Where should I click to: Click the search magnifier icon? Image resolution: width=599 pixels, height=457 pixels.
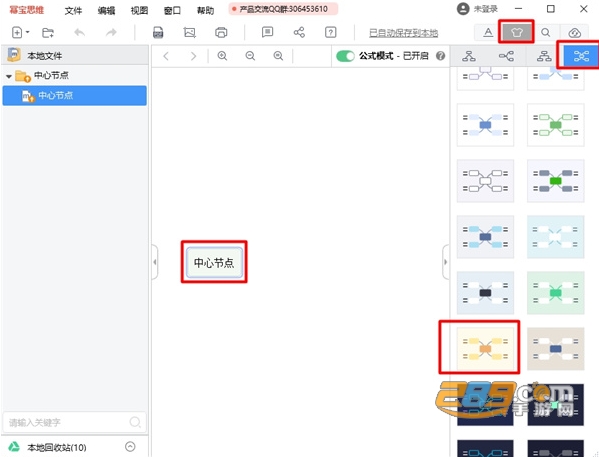coord(546,32)
